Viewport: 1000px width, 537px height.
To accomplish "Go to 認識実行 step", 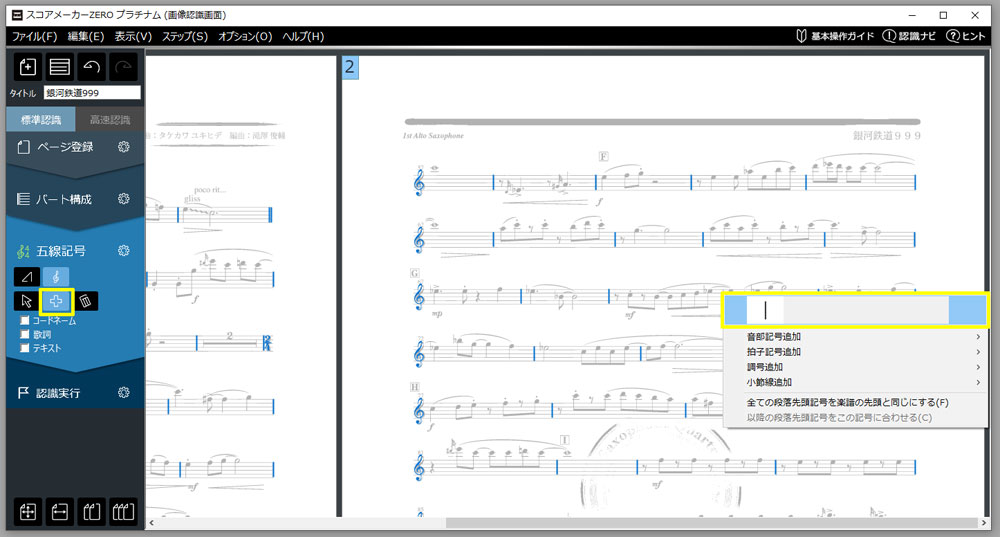I will click(57, 393).
